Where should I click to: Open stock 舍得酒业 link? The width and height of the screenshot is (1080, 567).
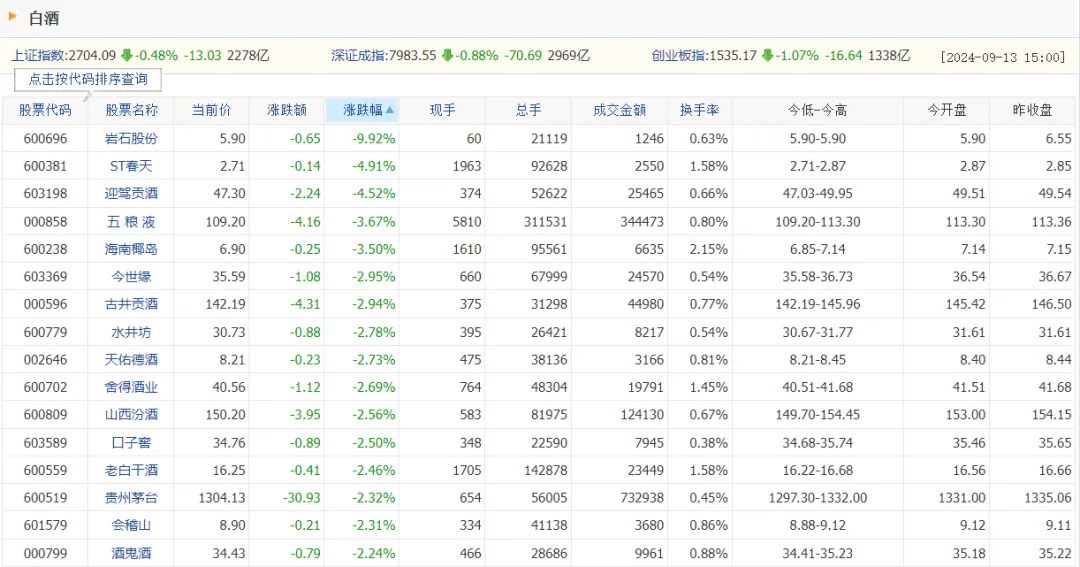(x=131, y=387)
